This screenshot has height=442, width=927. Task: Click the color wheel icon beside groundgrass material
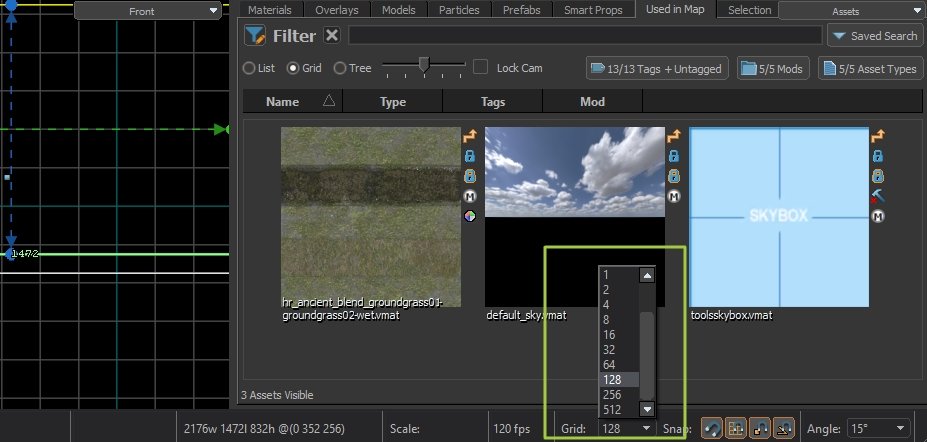pos(469,216)
